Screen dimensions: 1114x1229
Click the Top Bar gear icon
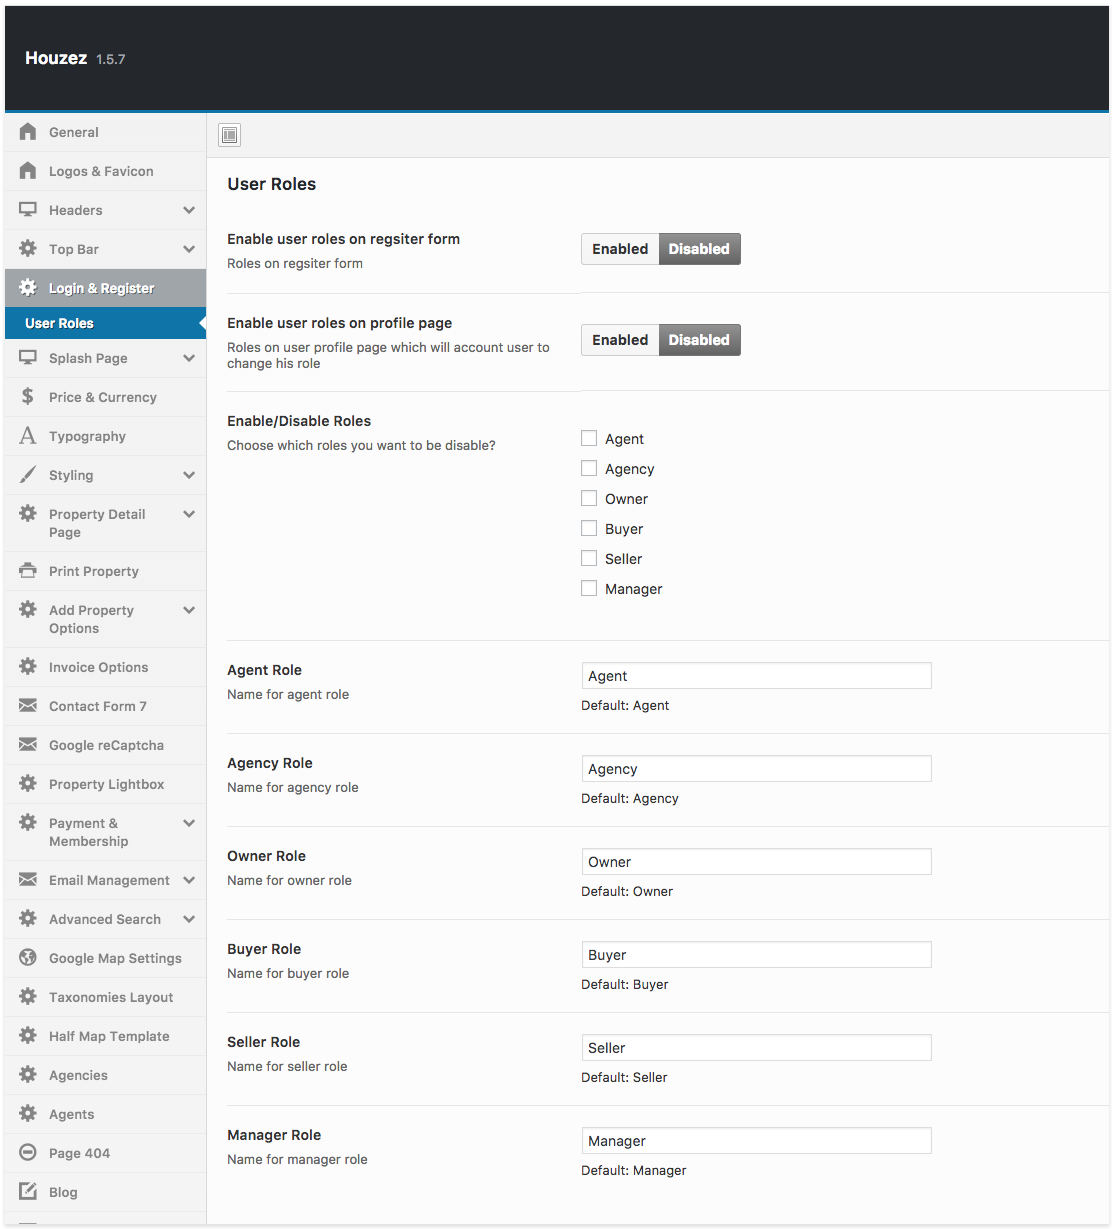28,248
